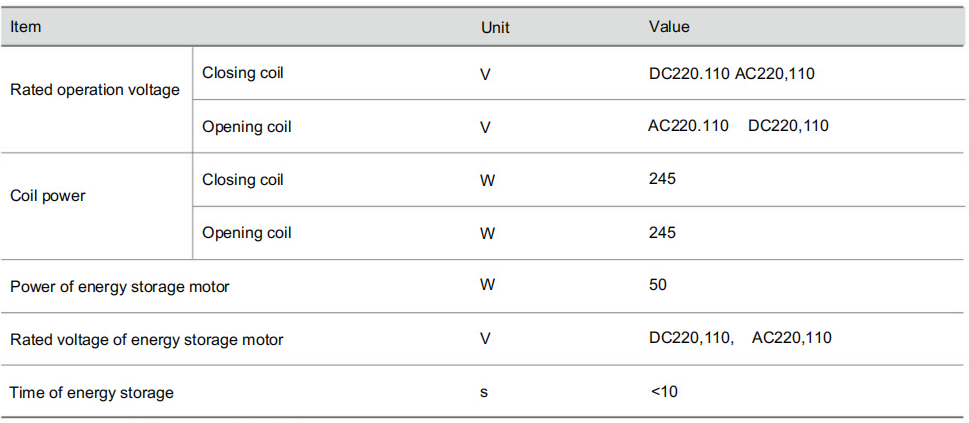Click the value 50 for motor power
Viewport: 969px width, 423px height.
coord(658,285)
